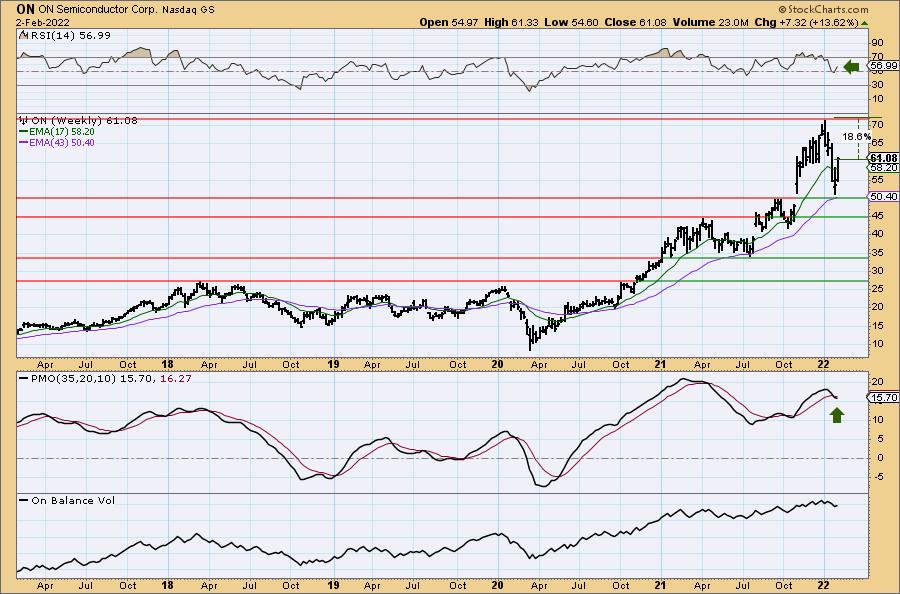
Task: Click the 61.08 price tag on right axis
Action: tap(883, 158)
